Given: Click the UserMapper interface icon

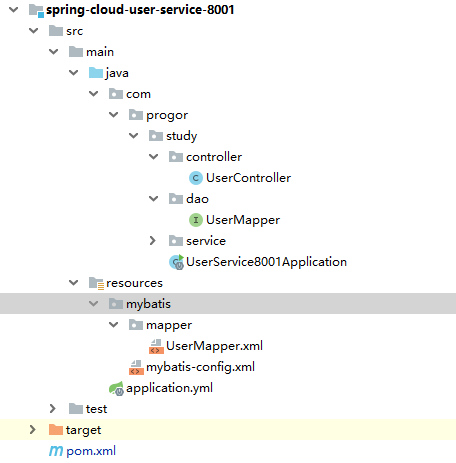Looking at the screenshot, I should [x=196, y=220].
